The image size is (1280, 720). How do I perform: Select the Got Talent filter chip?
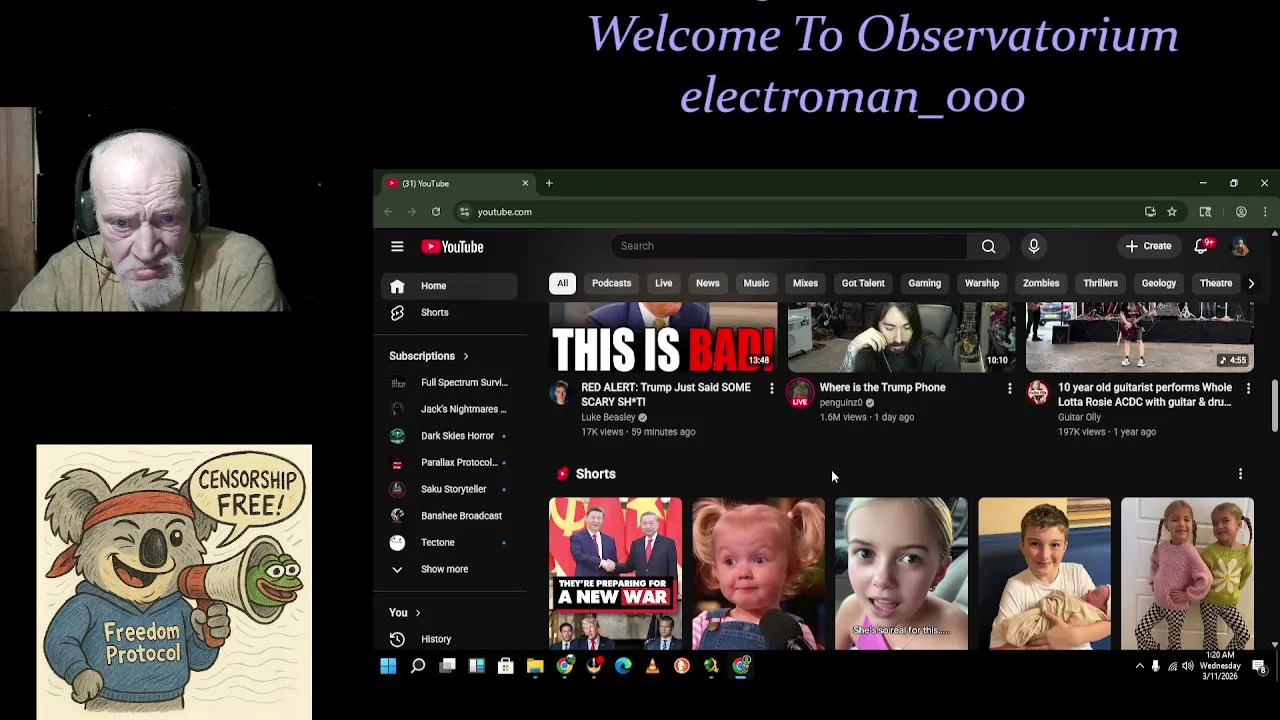click(x=863, y=283)
